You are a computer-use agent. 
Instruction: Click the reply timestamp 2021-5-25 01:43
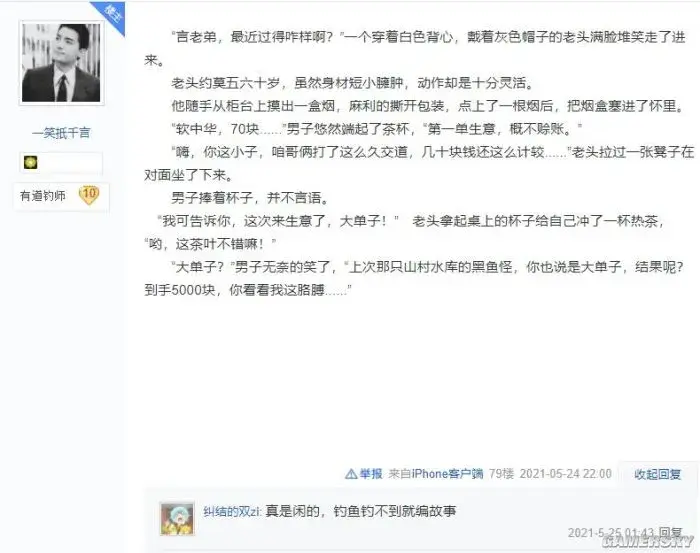(x=611, y=532)
